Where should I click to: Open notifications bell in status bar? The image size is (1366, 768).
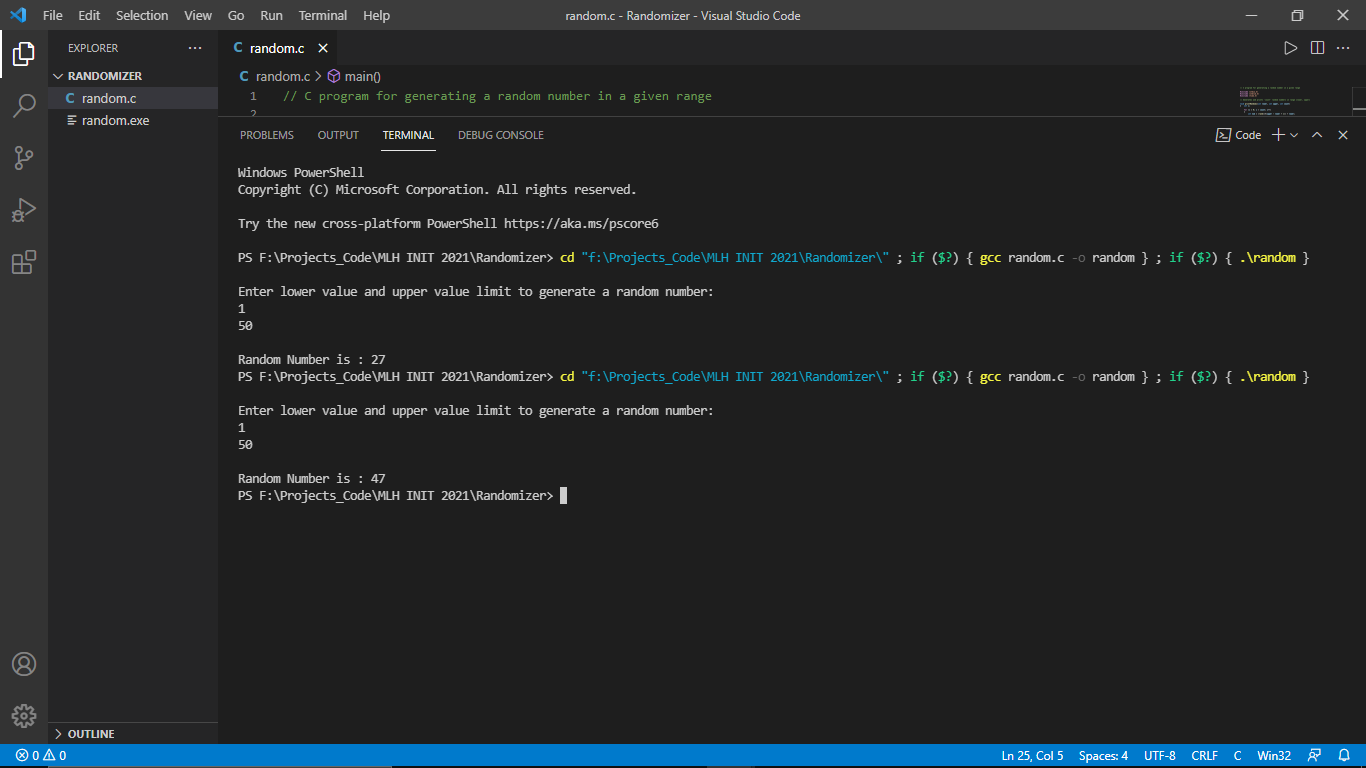(x=1344, y=756)
